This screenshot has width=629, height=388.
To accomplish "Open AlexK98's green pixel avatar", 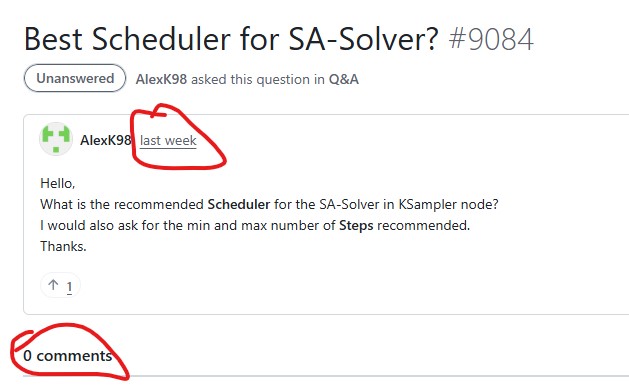I will [56, 139].
